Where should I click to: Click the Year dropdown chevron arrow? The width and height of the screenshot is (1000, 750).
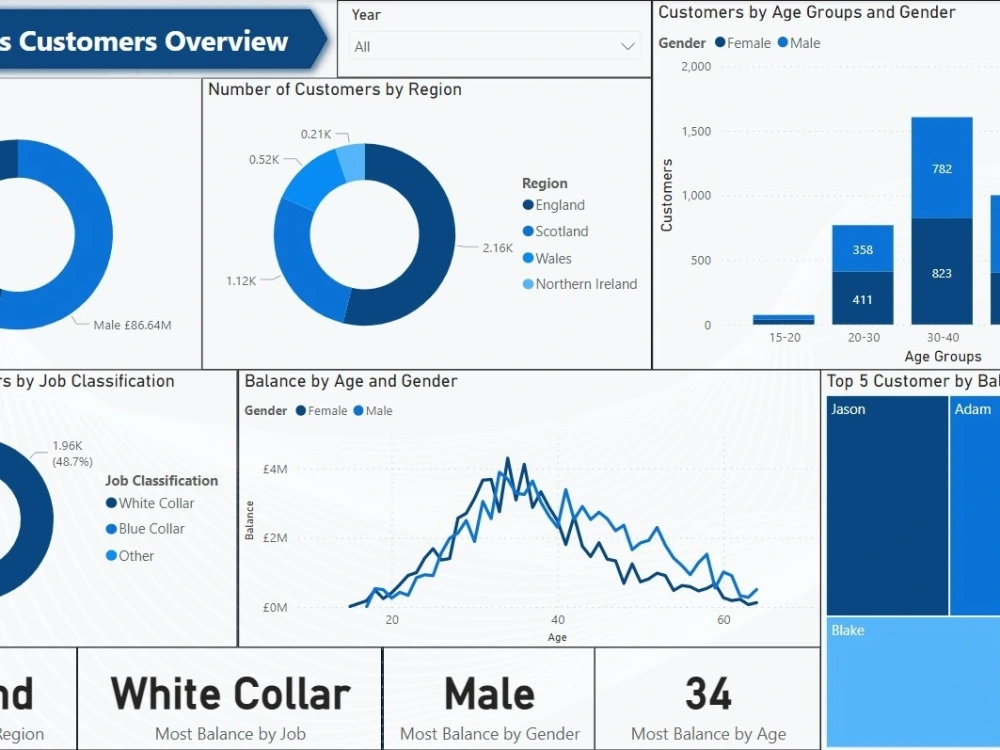point(628,45)
